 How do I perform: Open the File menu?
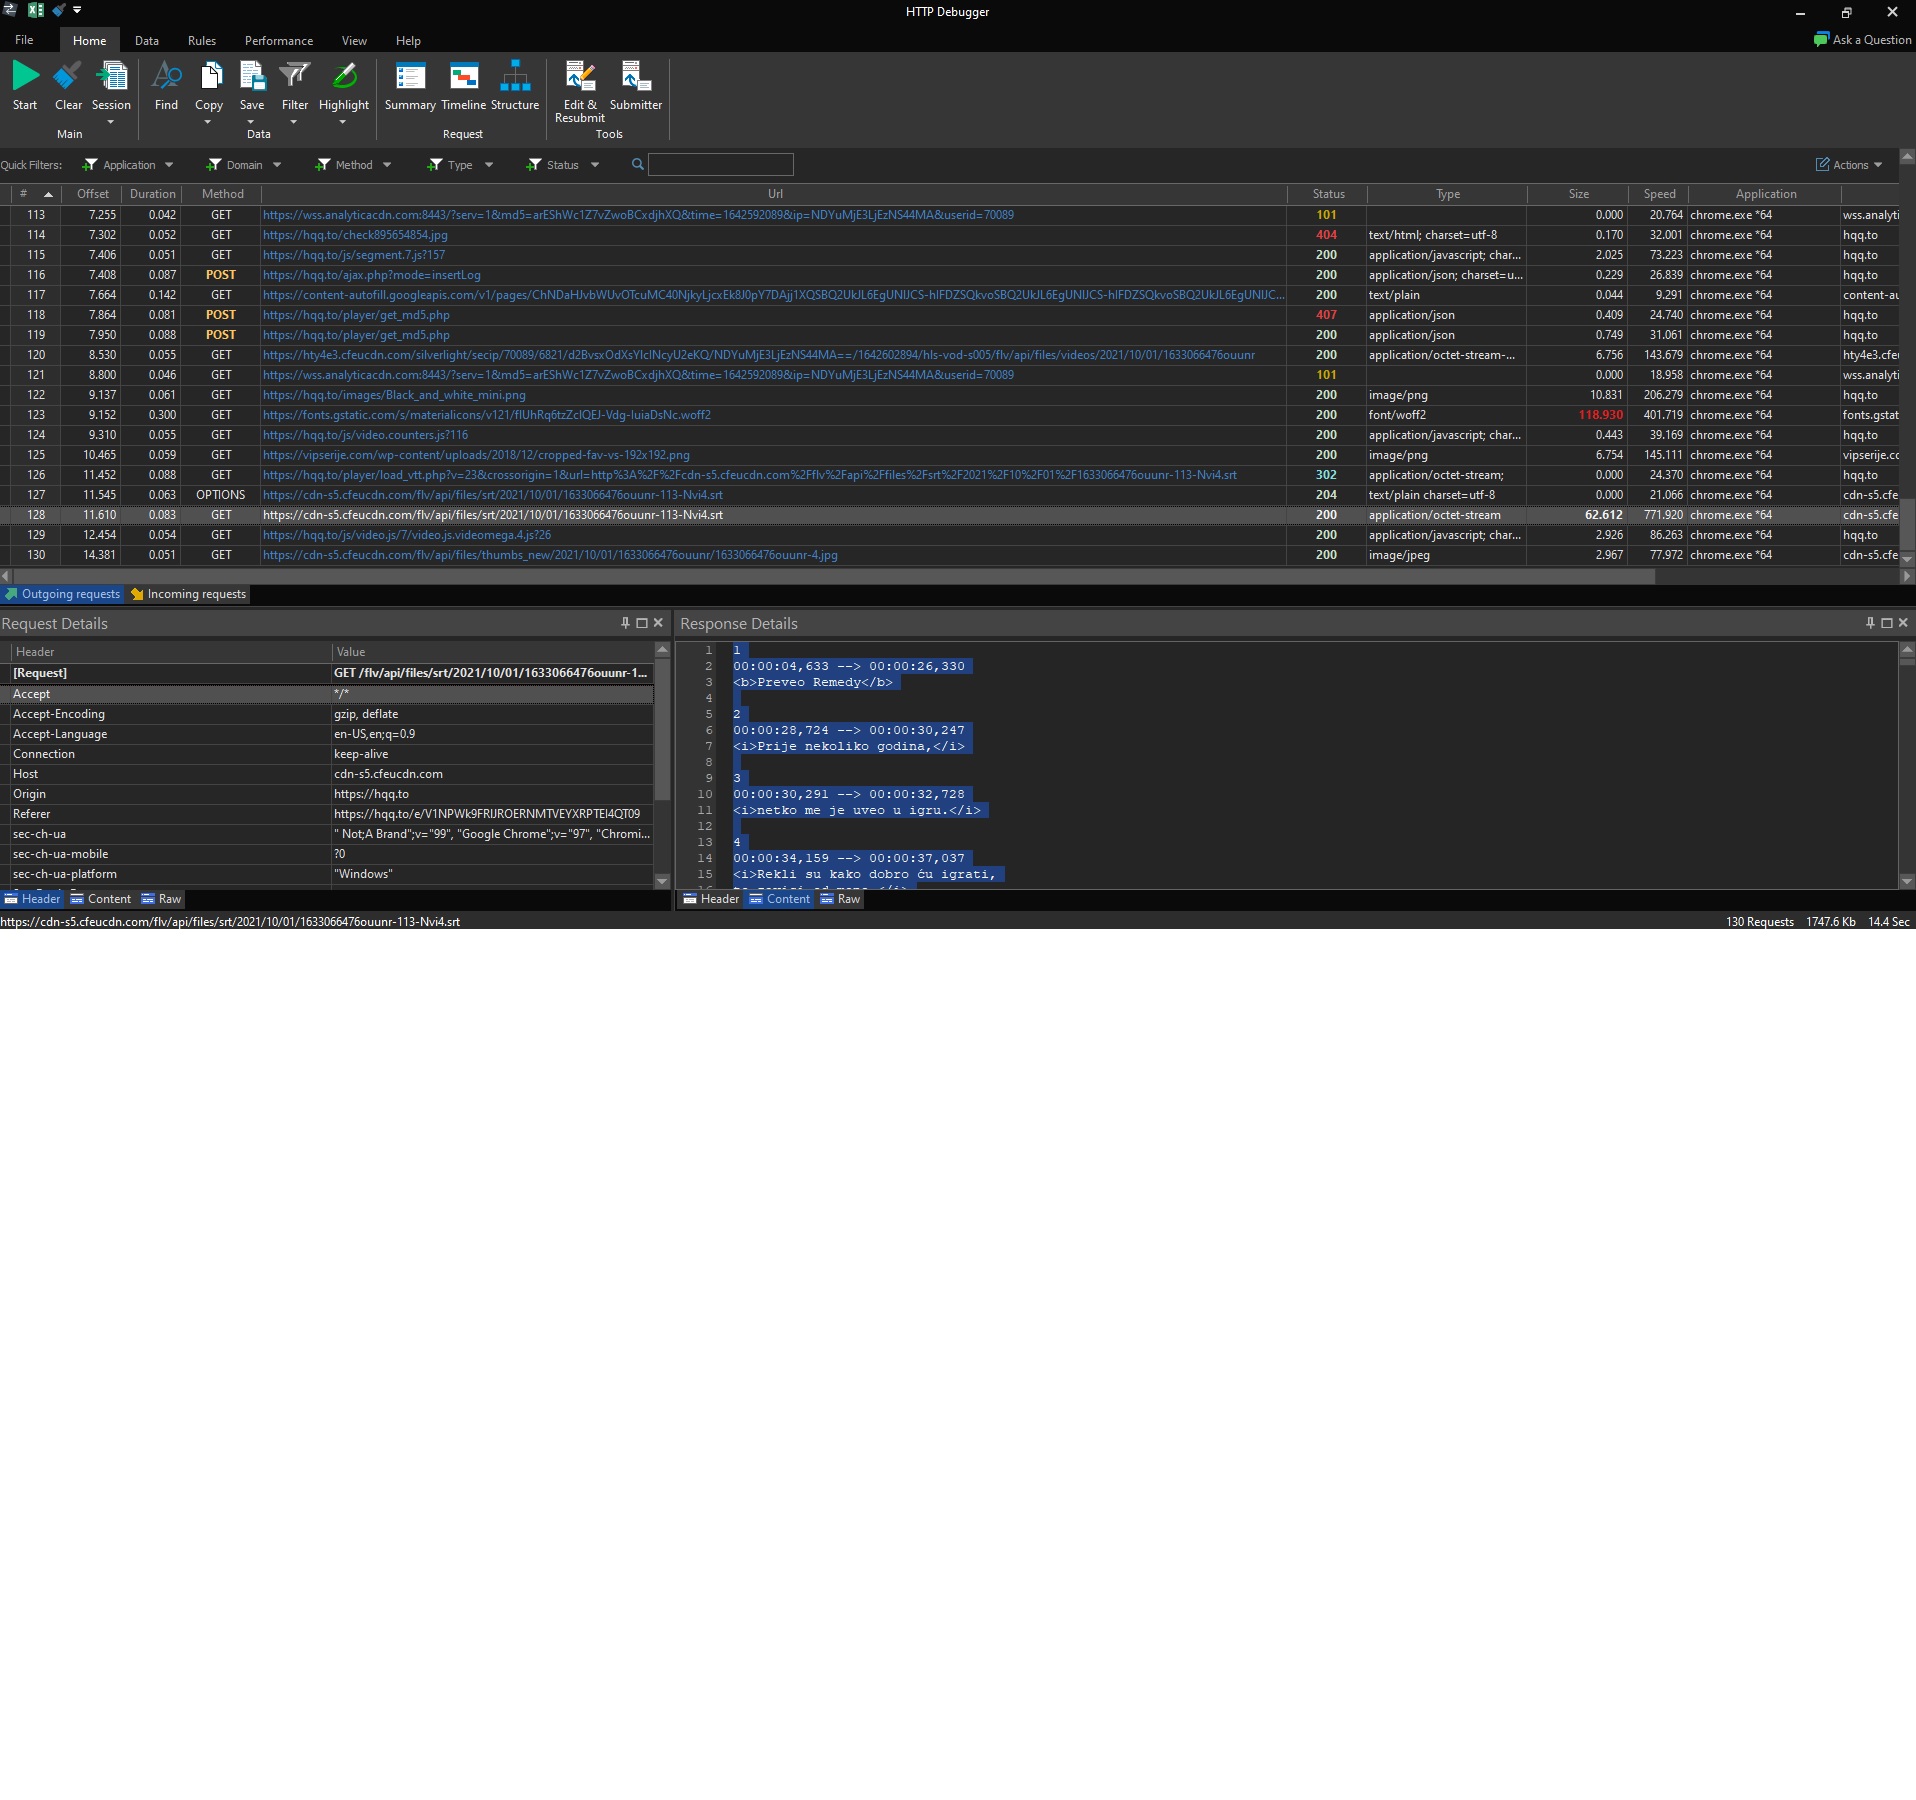24,40
